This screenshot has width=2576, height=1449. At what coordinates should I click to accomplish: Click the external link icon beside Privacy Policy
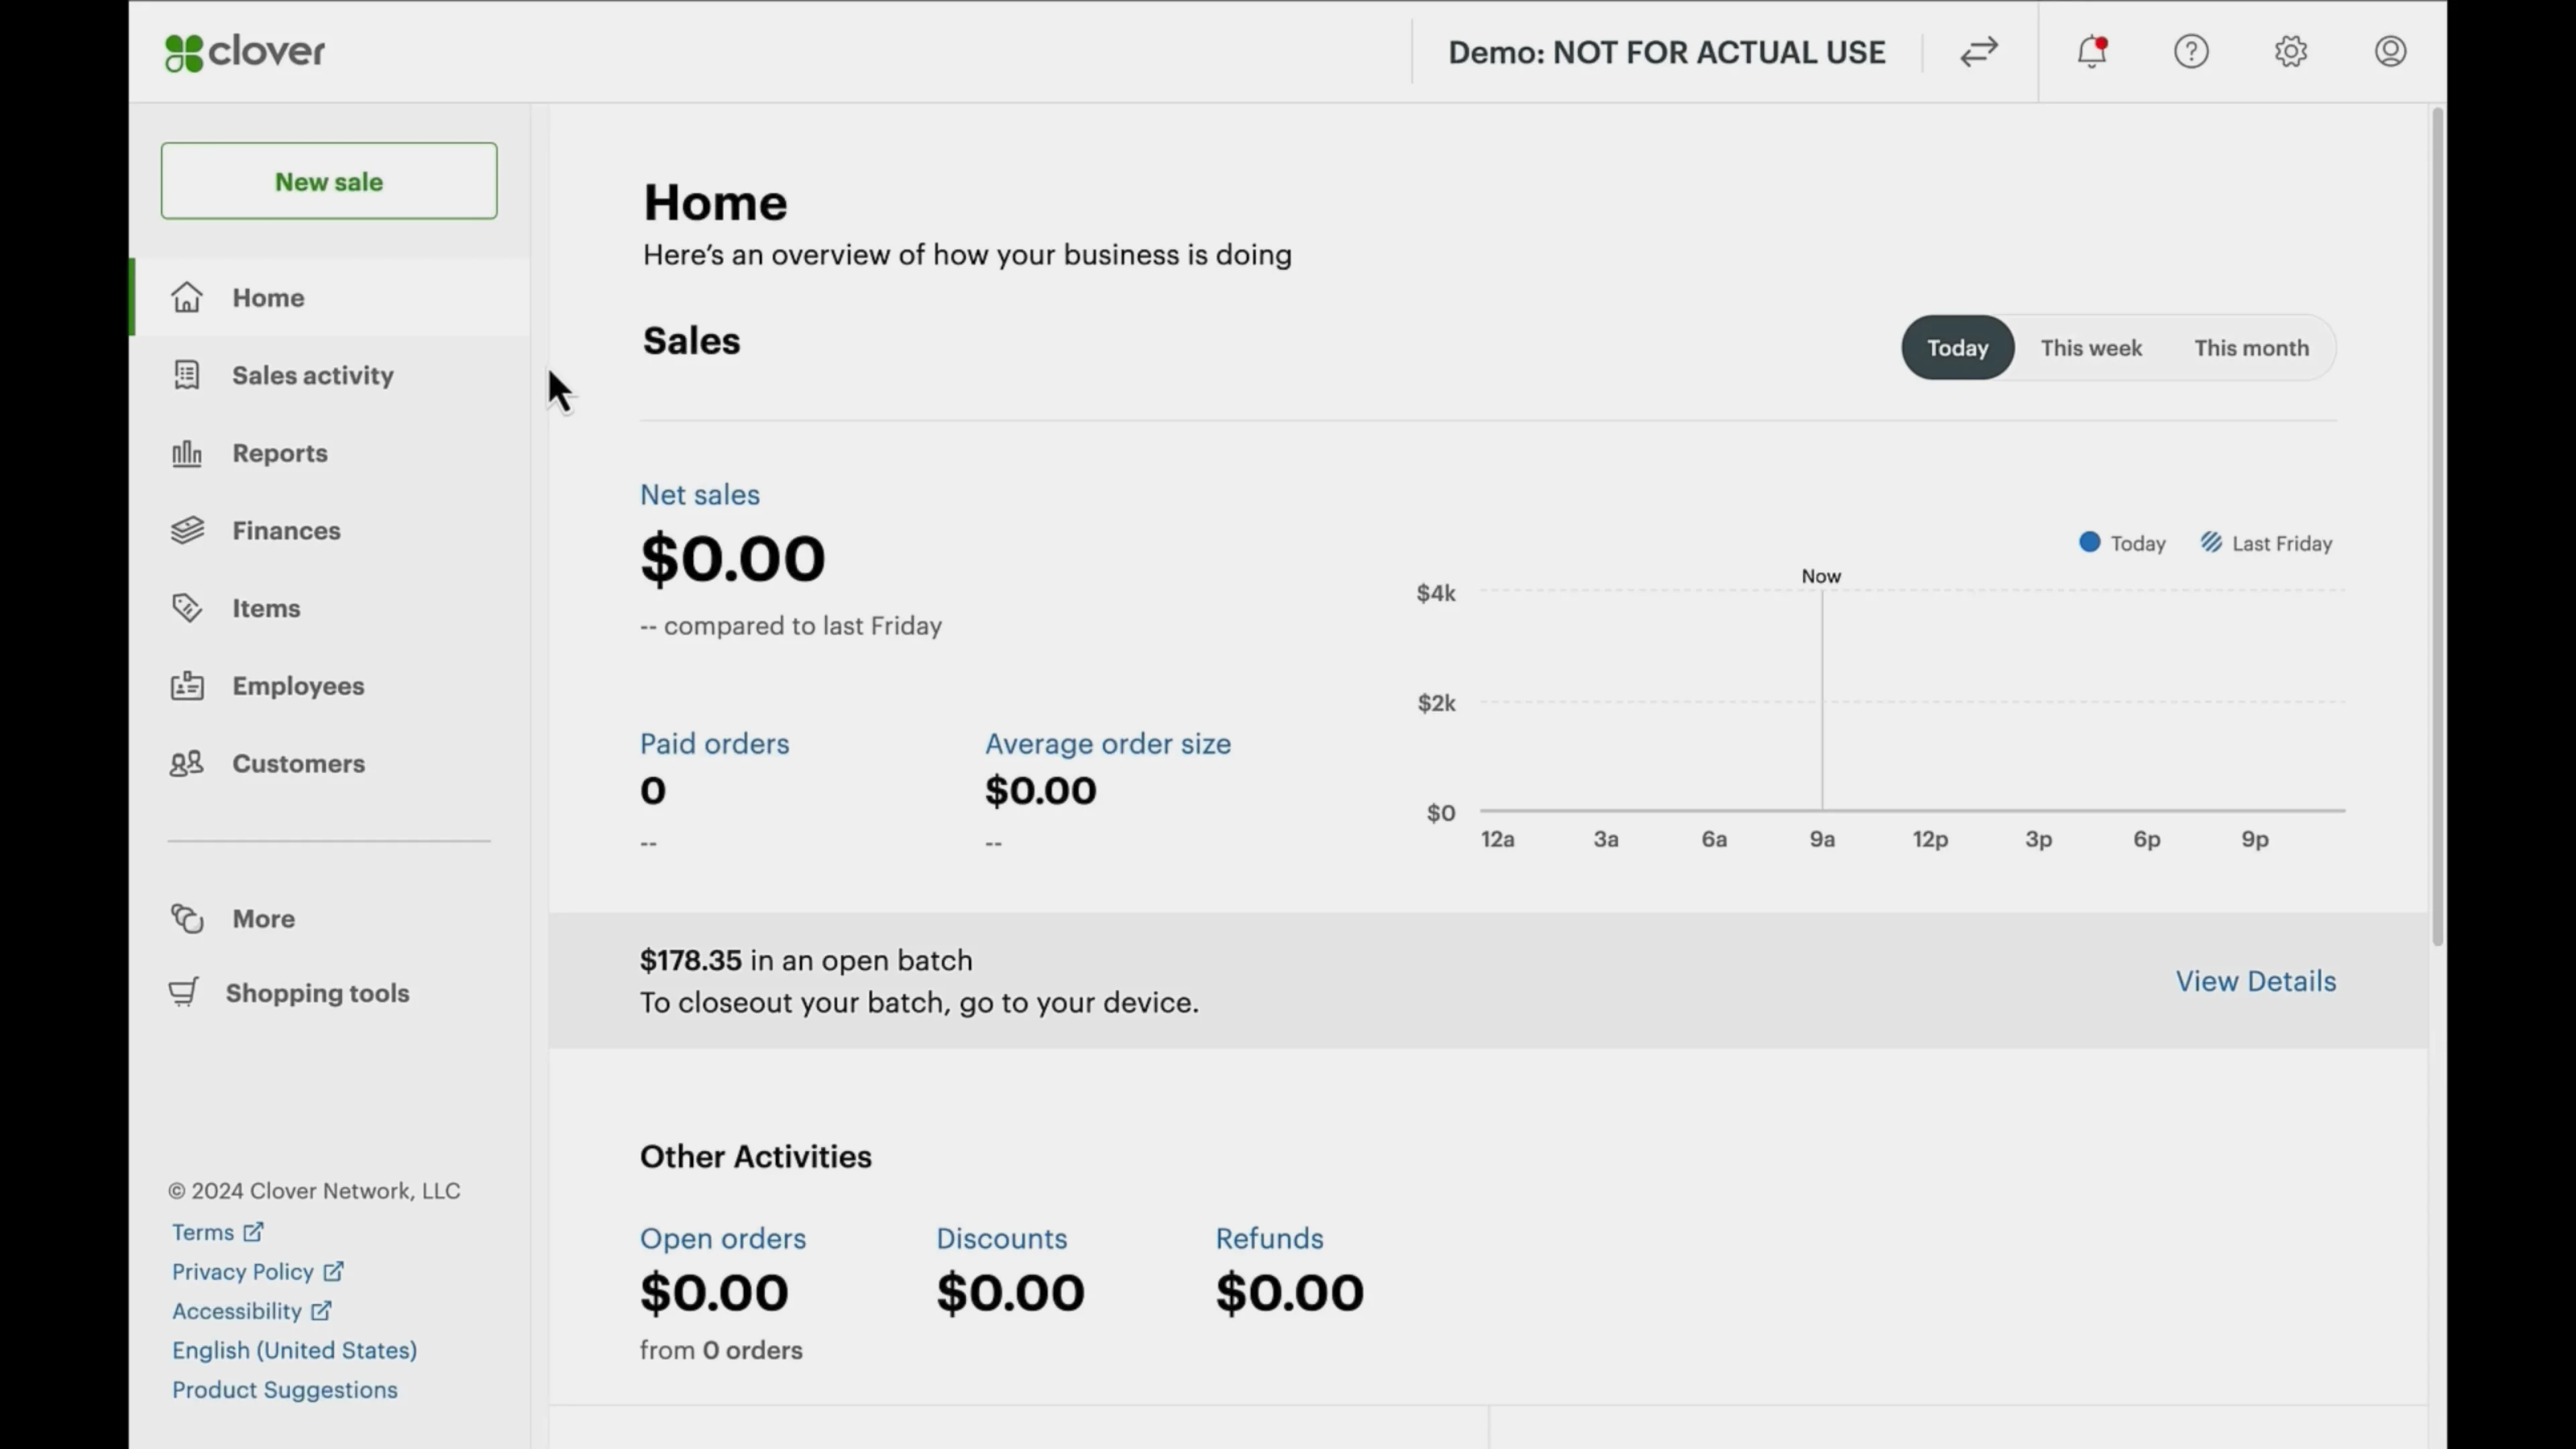tap(333, 1271)
